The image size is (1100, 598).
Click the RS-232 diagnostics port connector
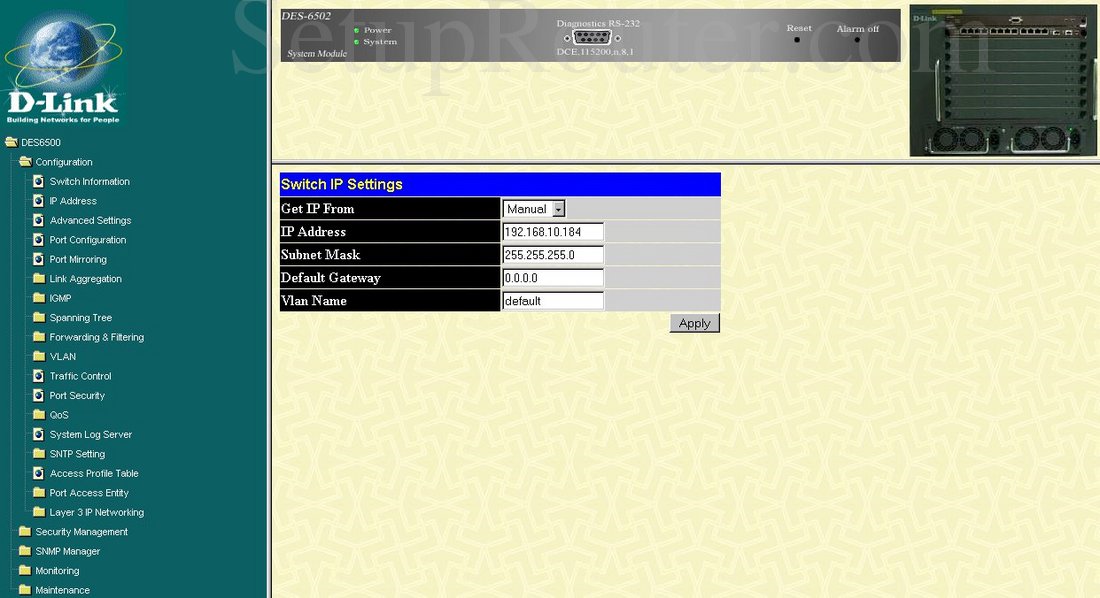(598, 38)
